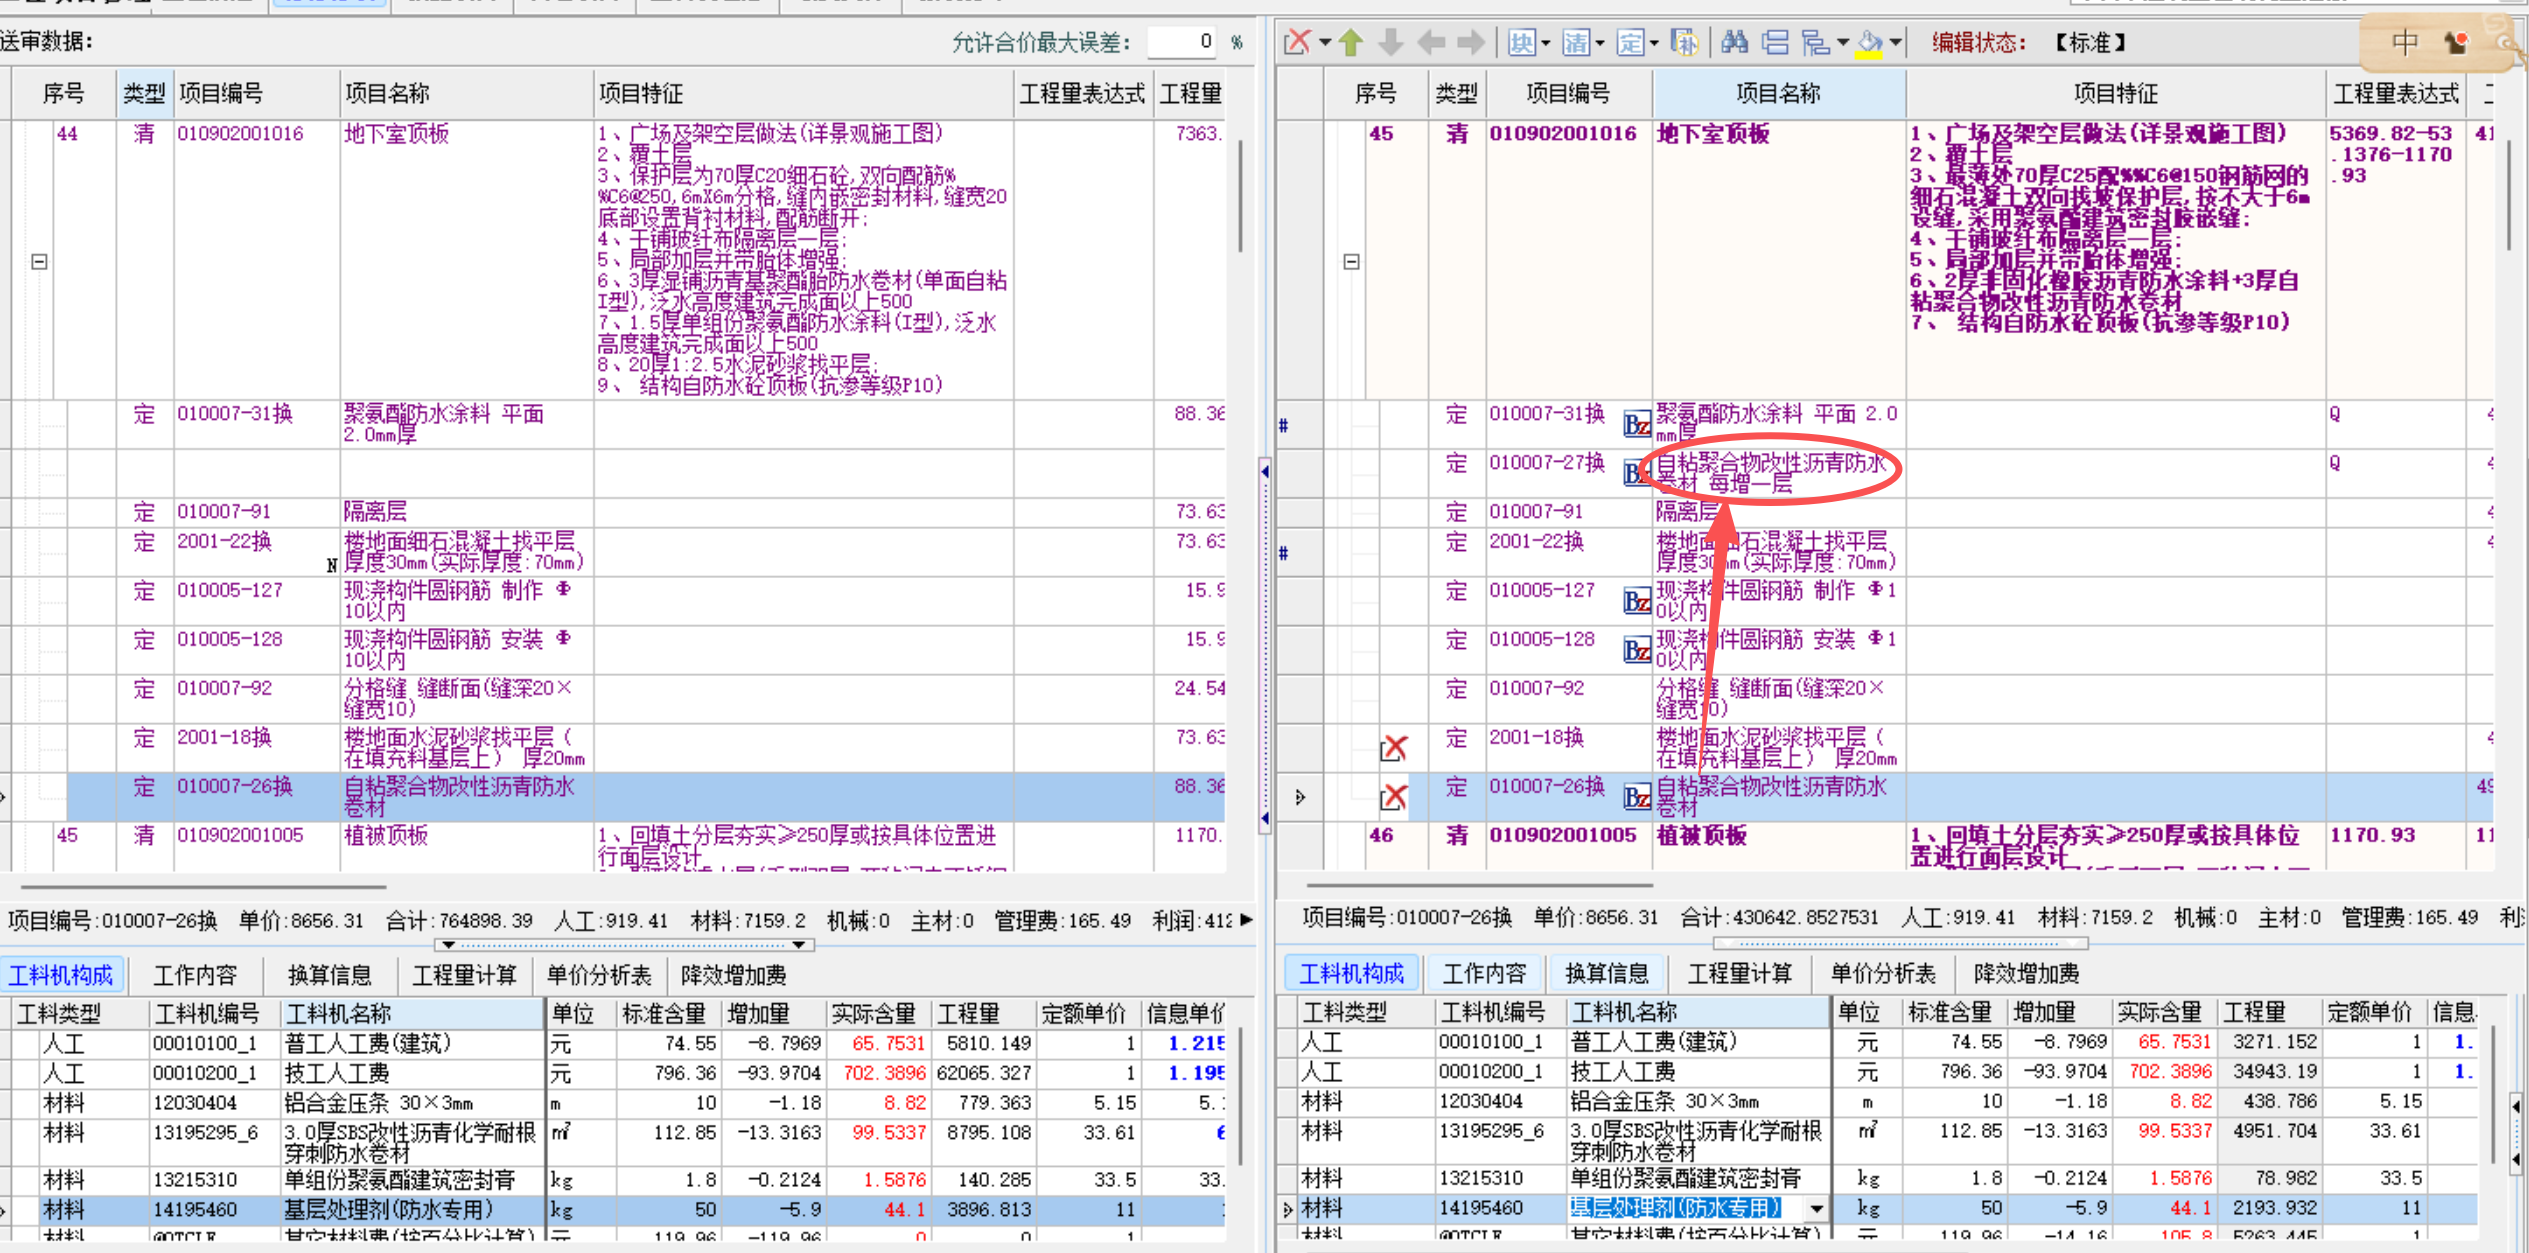Click the green up arrow navigation icon
Screen dimensions: 2529x1253
coord(1351,42)
